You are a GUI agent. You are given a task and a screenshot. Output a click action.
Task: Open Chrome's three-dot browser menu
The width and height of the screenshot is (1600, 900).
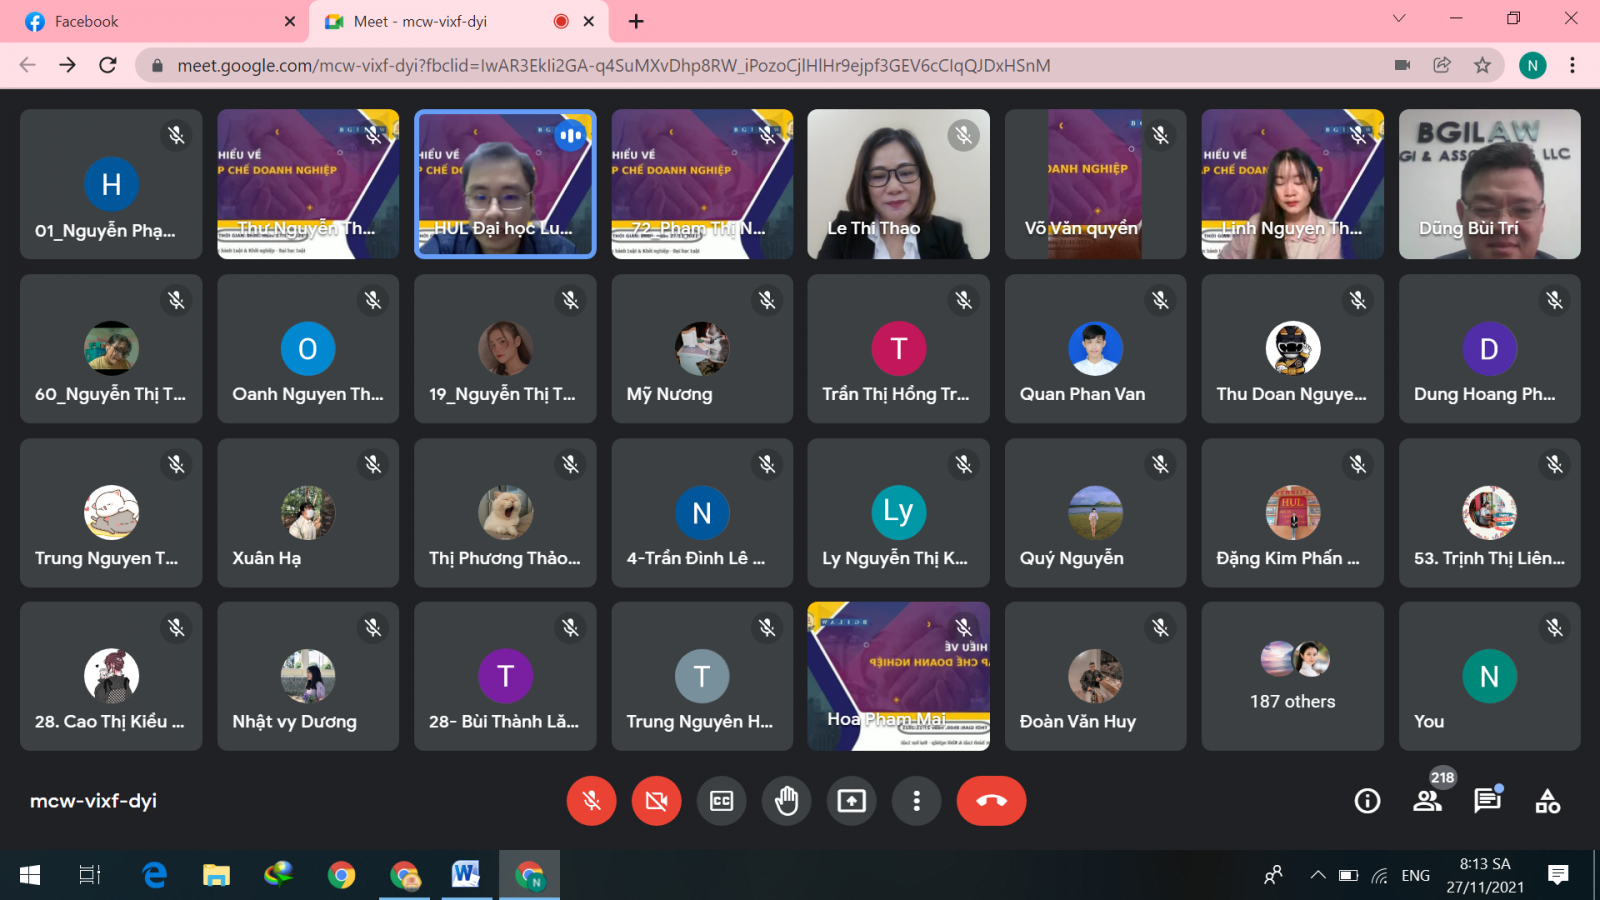1572,65
